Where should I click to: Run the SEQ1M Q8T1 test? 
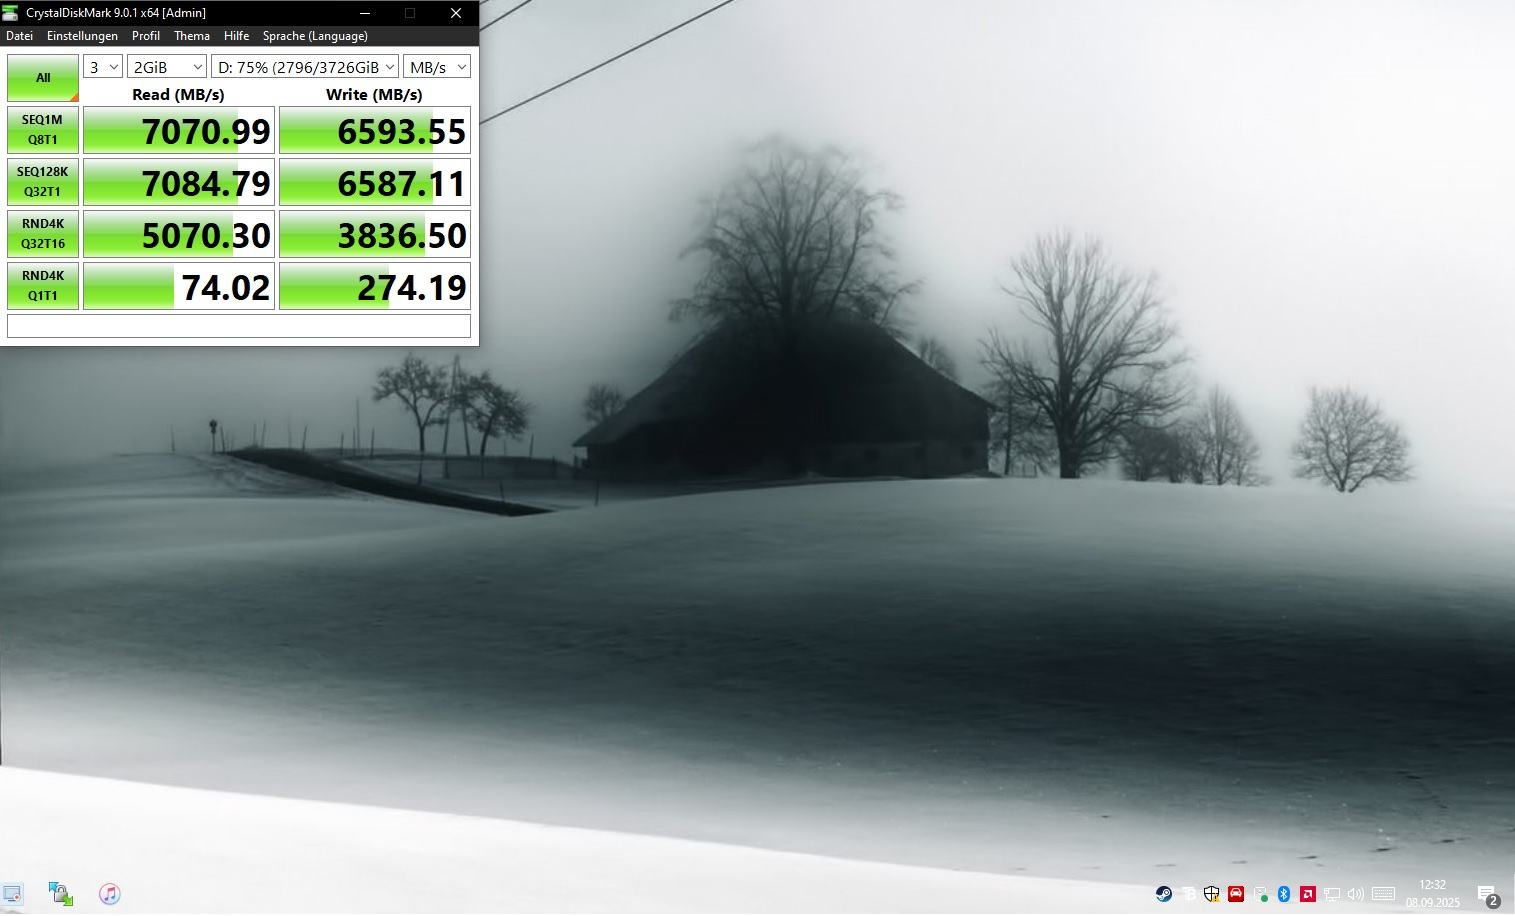tap(43, 130)
